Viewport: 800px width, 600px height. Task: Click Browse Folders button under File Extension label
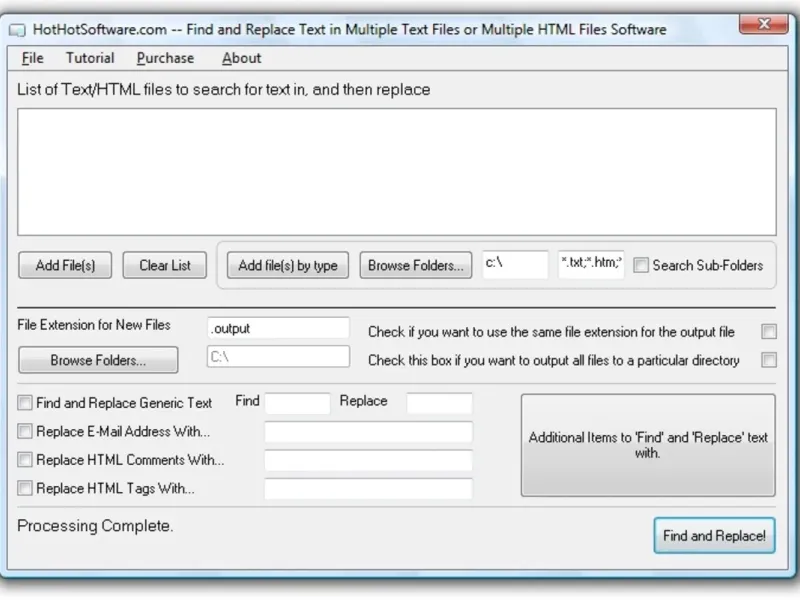pos(98,360)
